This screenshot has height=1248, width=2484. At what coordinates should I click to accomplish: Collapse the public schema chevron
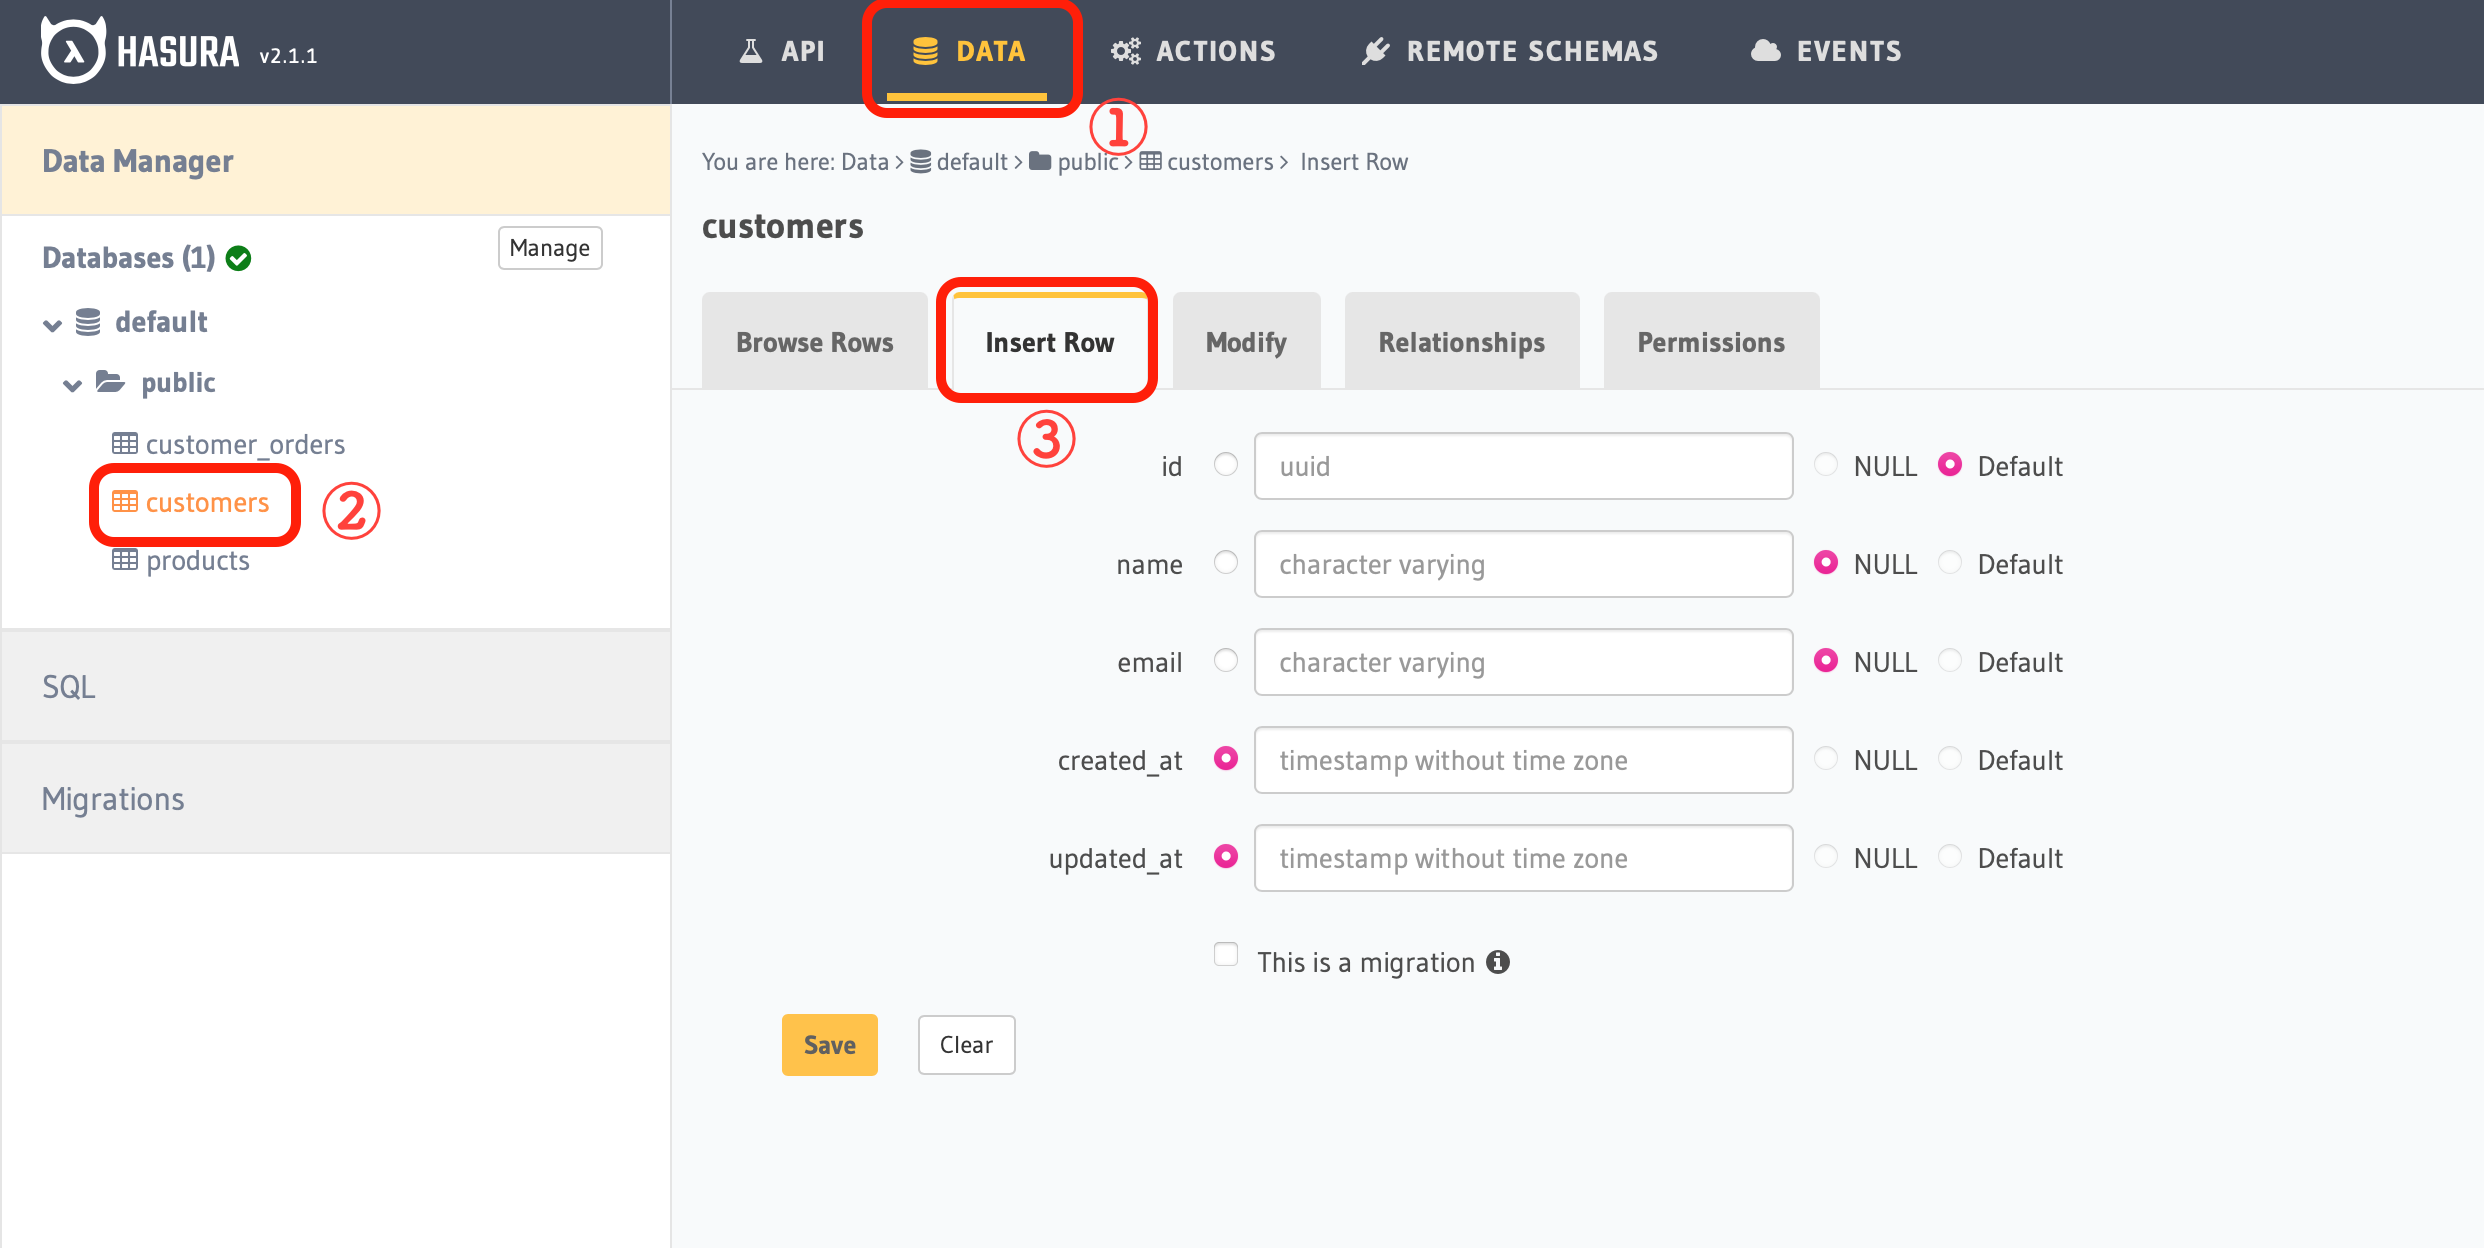pos(72,385)
